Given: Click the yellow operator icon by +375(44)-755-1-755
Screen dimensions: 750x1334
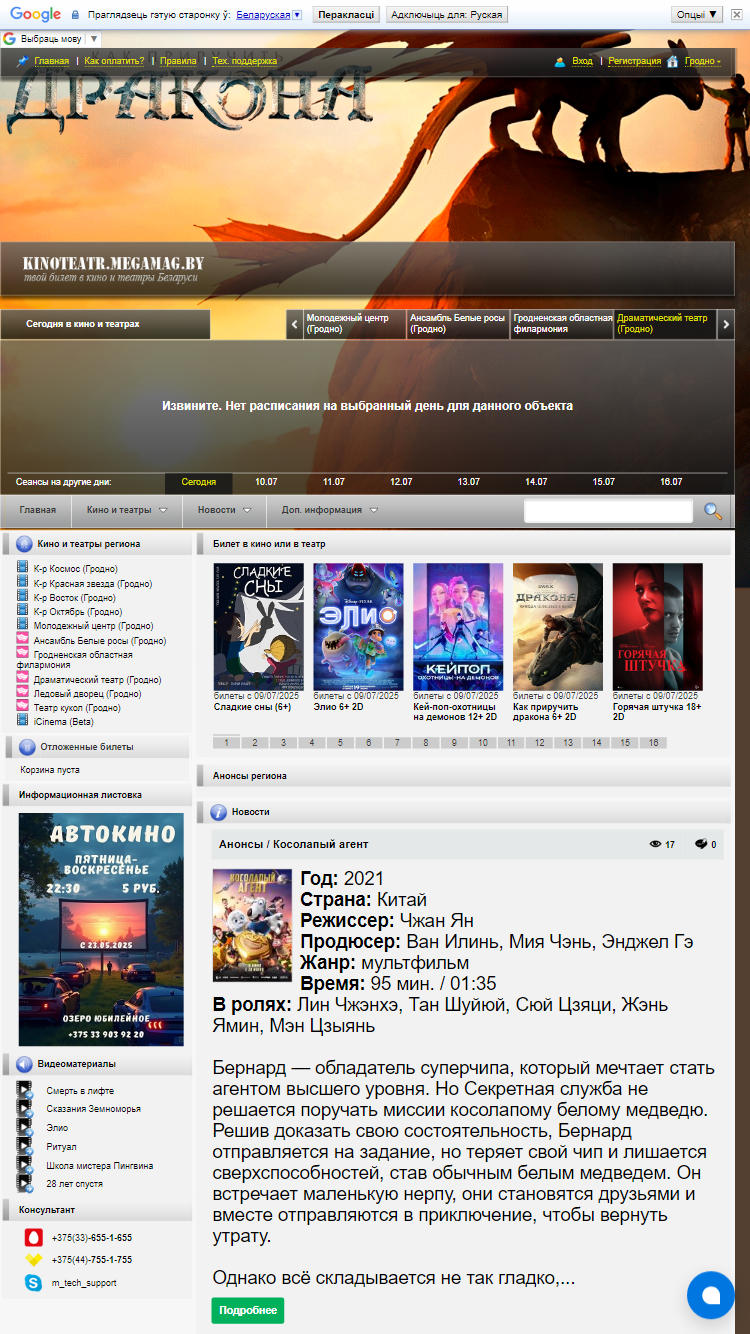Looking at the screenshot, I should click(x=33, y=1260).
